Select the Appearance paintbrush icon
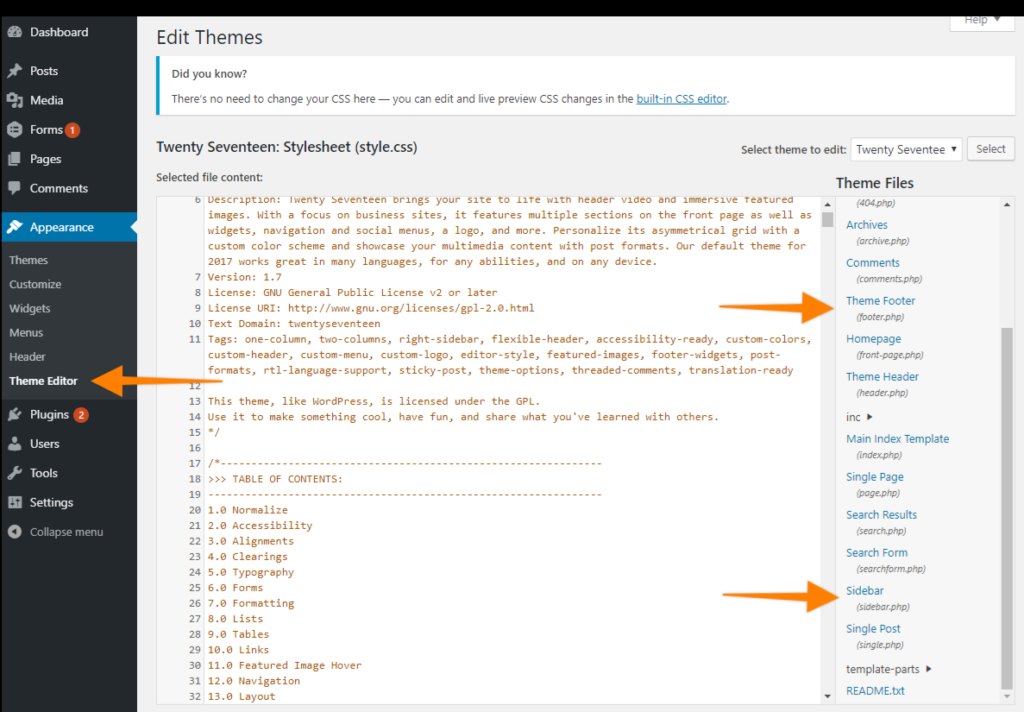The image size is (1024, 712). (x=14, y=226)
